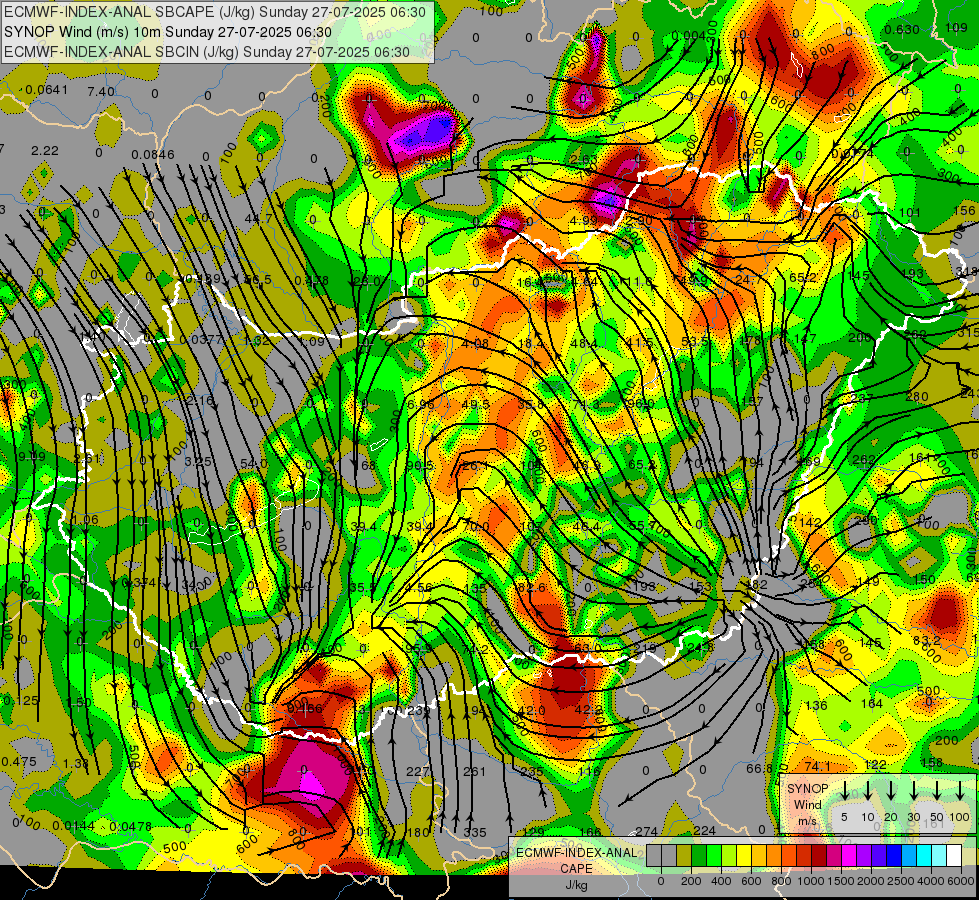Click the wind arrow above the 20 m/s label
This screenshot has width=979, height=900.
coord(891,791)
